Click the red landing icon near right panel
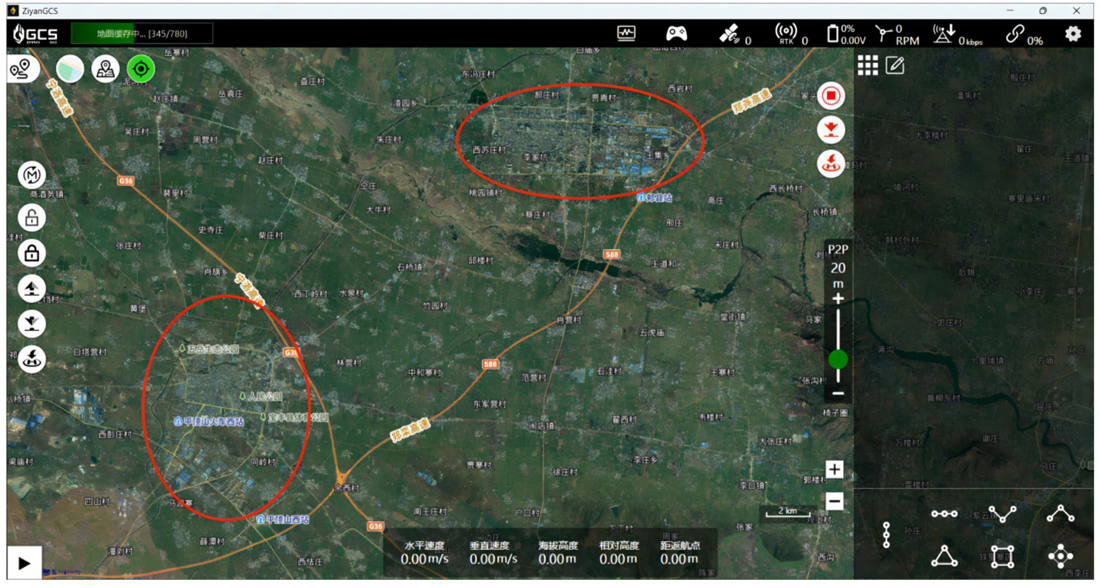 coord(831,130)
